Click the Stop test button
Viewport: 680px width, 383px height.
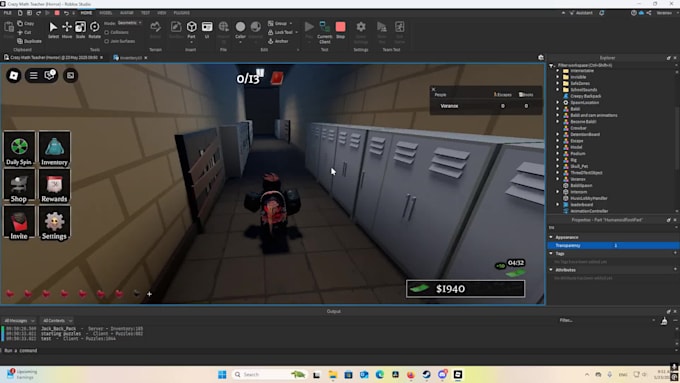(x=340, y=30)
